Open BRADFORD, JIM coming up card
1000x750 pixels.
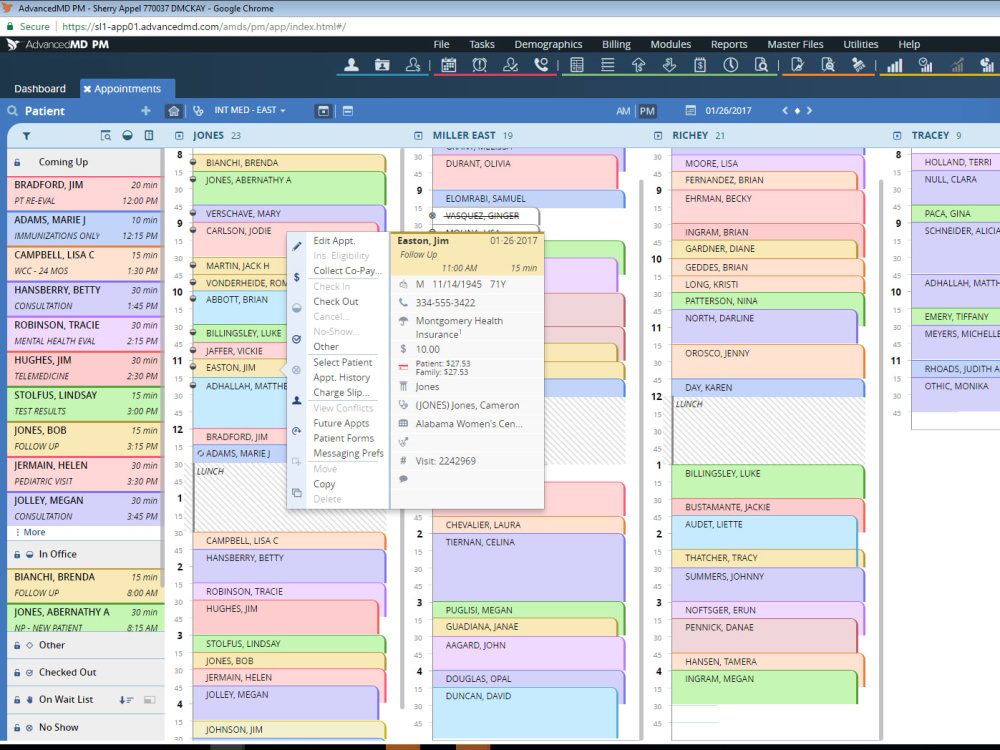coord(85,193)
